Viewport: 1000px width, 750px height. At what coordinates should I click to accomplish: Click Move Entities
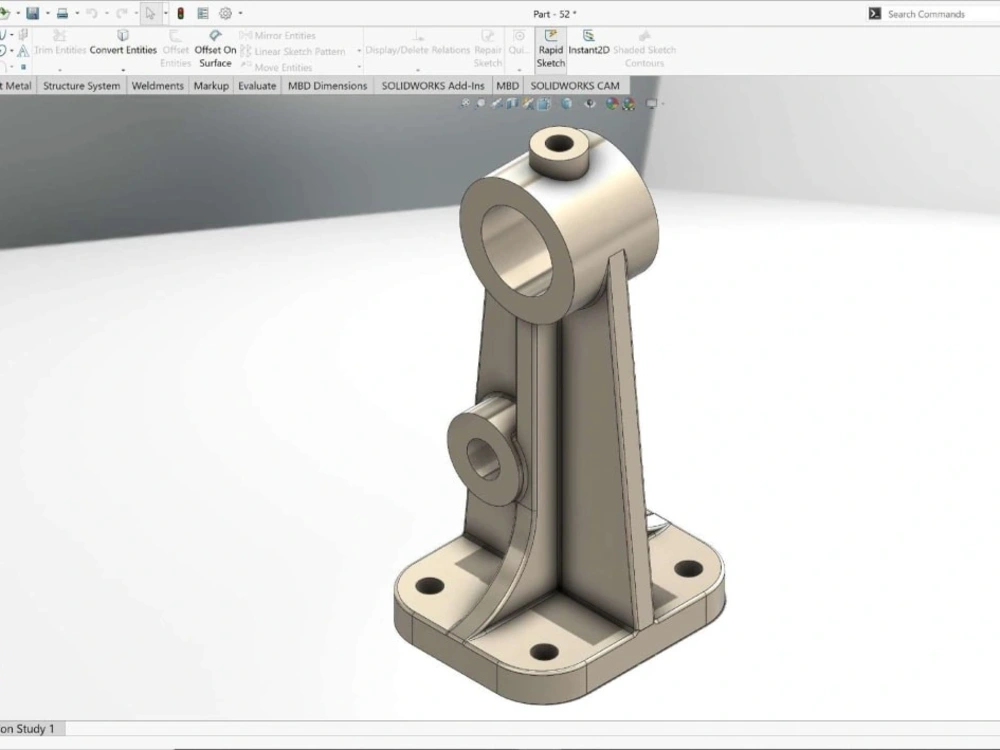click(276, 67)
